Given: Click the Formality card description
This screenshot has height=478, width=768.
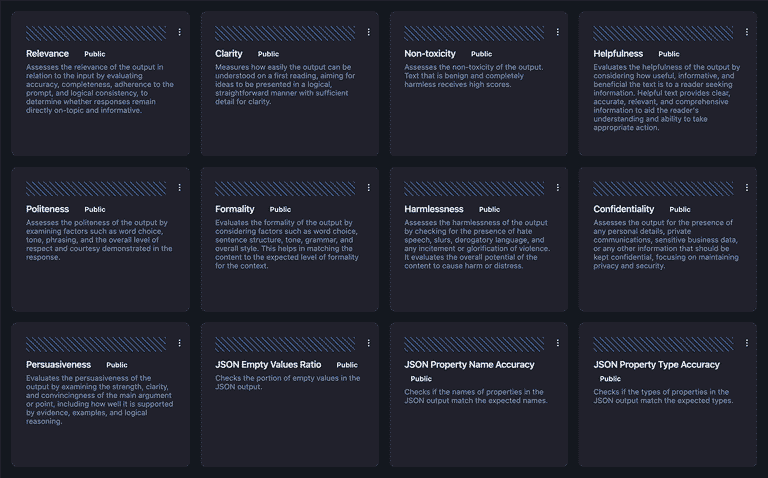Looking at the screenshot, I should click(x=285, y=245).
